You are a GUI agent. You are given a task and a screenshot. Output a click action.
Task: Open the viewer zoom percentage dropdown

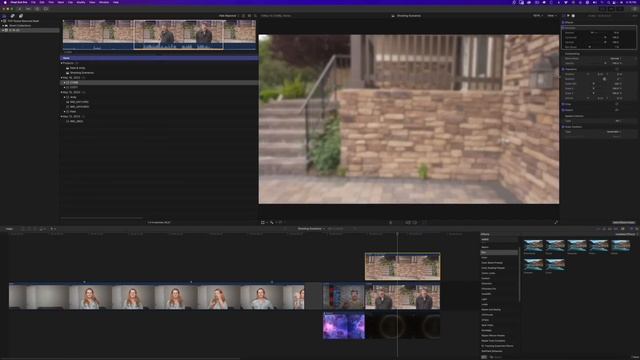click(538, 16)
